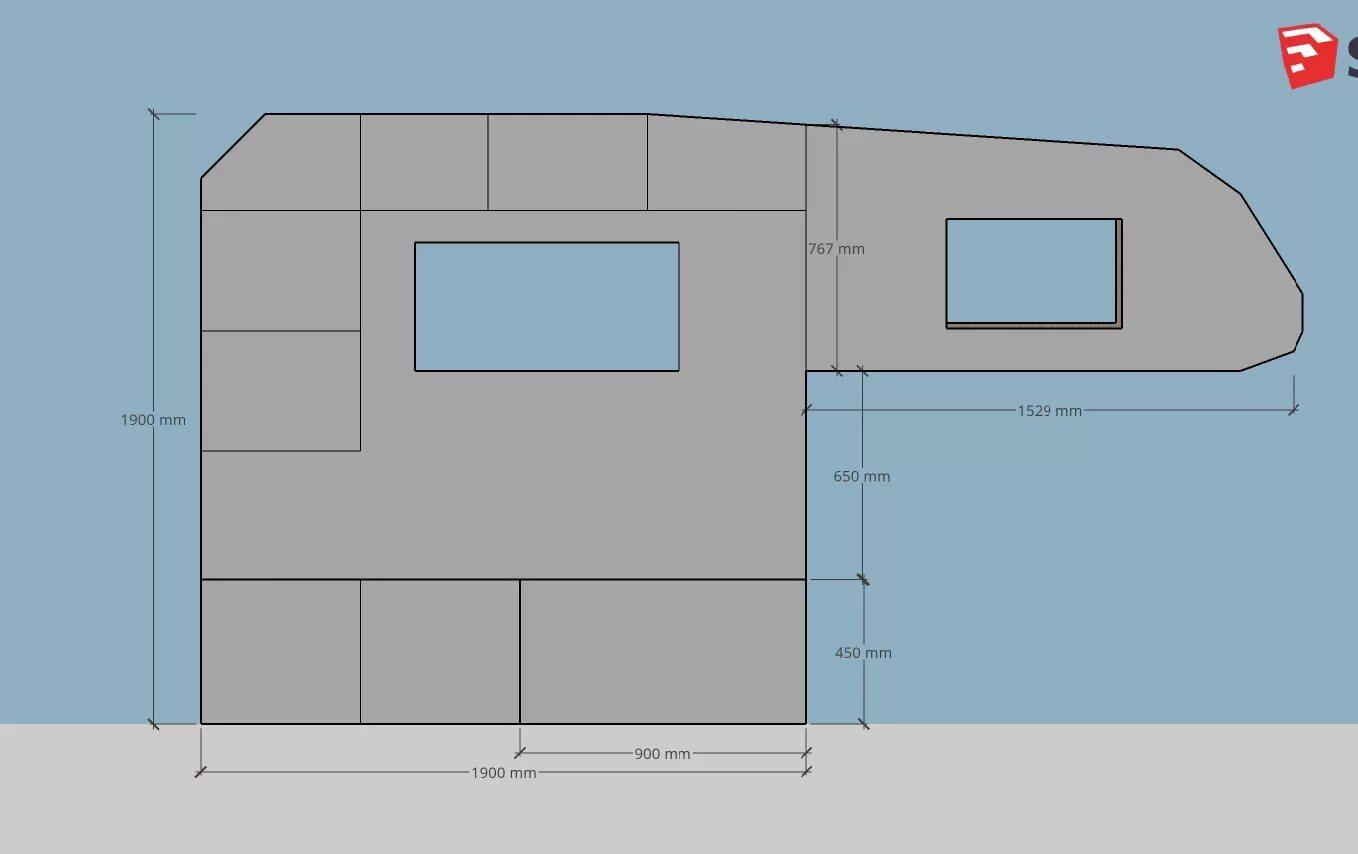The image size is (1358, 854).
Task: Select the 1529 mm overhang dimension label
Action: (1049, 411)
